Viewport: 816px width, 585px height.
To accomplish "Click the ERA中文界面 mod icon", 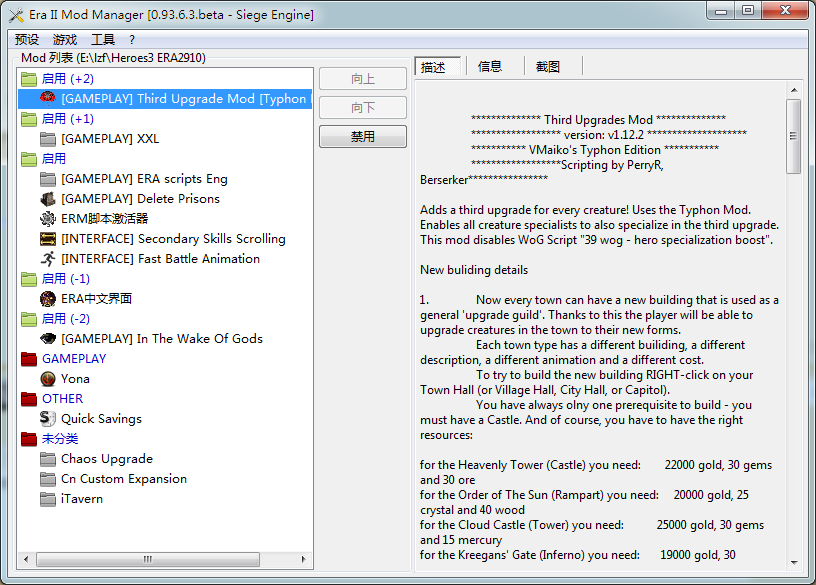I will 48,299.
